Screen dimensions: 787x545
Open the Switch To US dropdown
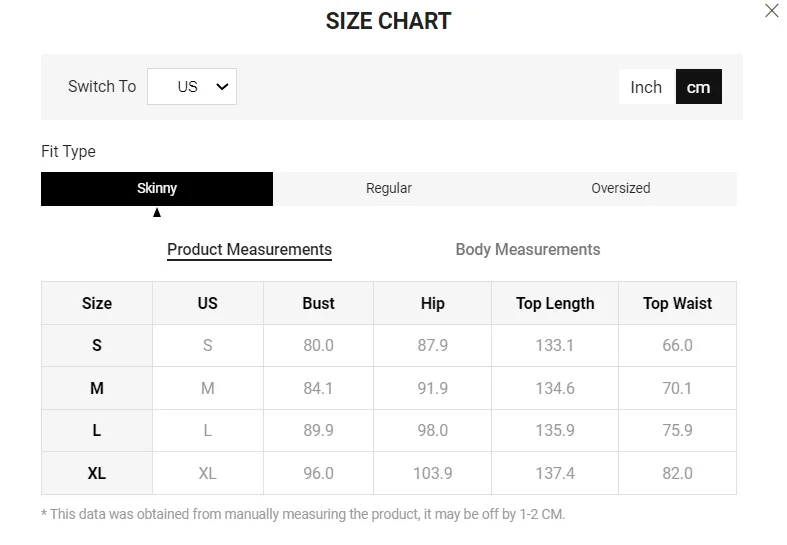click(192, 87)
